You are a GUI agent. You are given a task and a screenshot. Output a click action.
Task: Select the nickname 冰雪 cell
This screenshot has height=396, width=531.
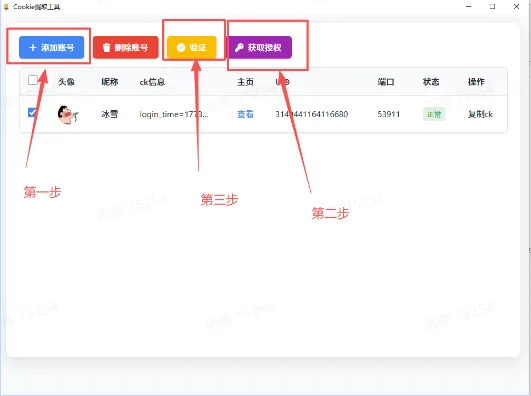coord(110,114)
